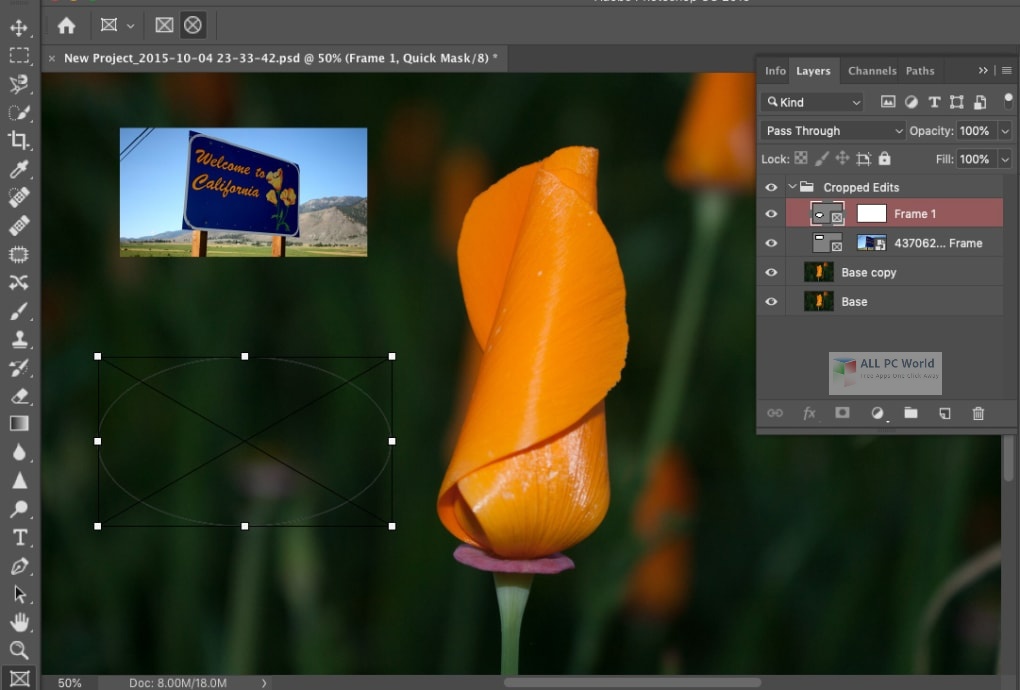This screenshot has height=690, width=1020.
Task: Switch to the Layers tab
Action: [x=813, y=71]
